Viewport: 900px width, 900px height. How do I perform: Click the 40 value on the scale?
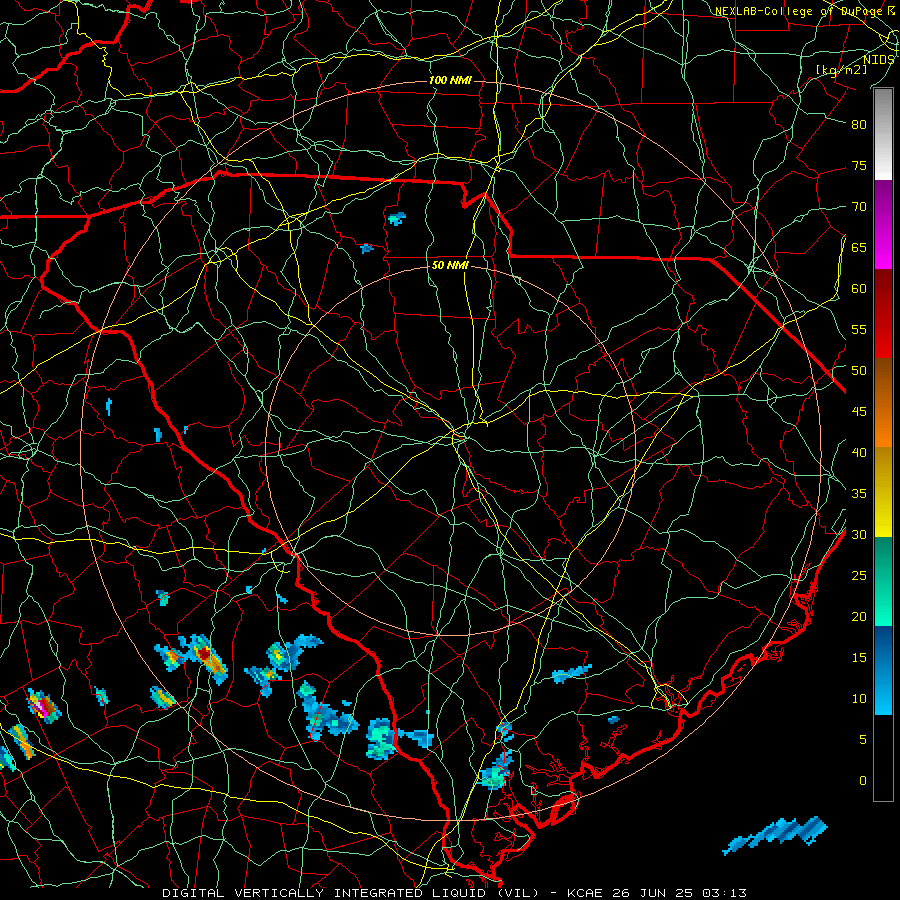tap(859, 453)
